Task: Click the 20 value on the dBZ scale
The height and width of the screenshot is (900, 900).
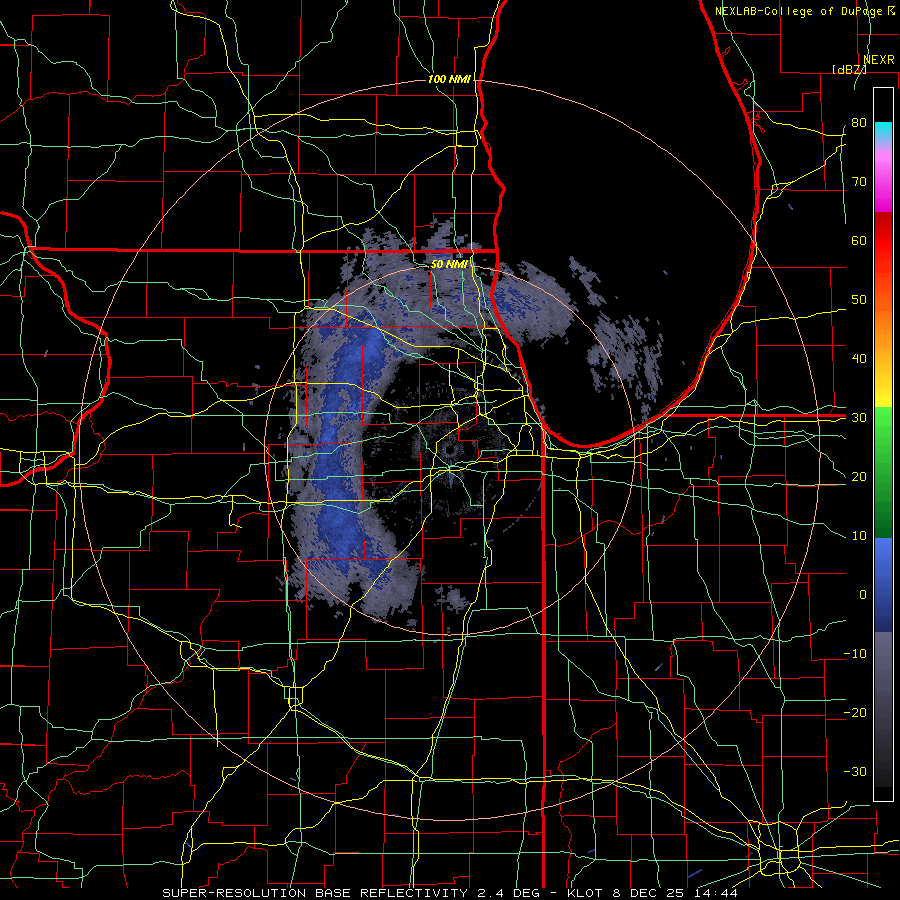Action: tap(859, 477)
